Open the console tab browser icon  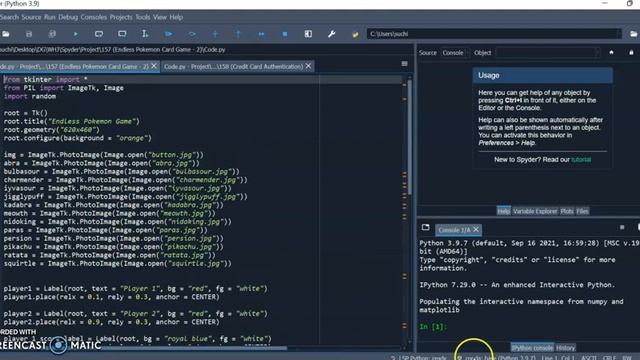pyautogui.click(x=425, y=227)
